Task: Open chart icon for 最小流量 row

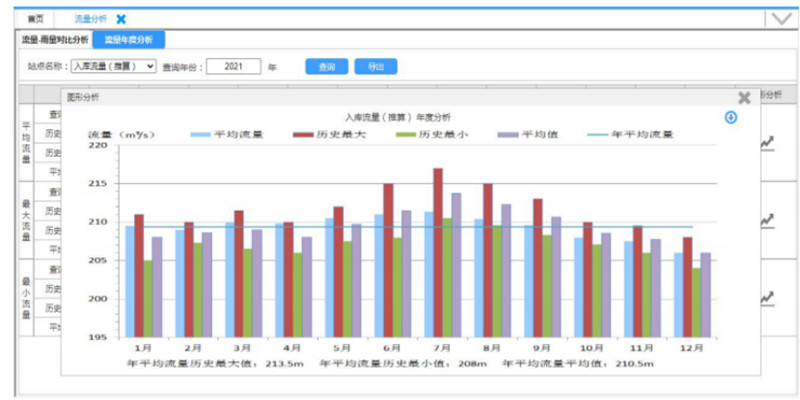Action: pyautogui.click(x=767, y=297)
